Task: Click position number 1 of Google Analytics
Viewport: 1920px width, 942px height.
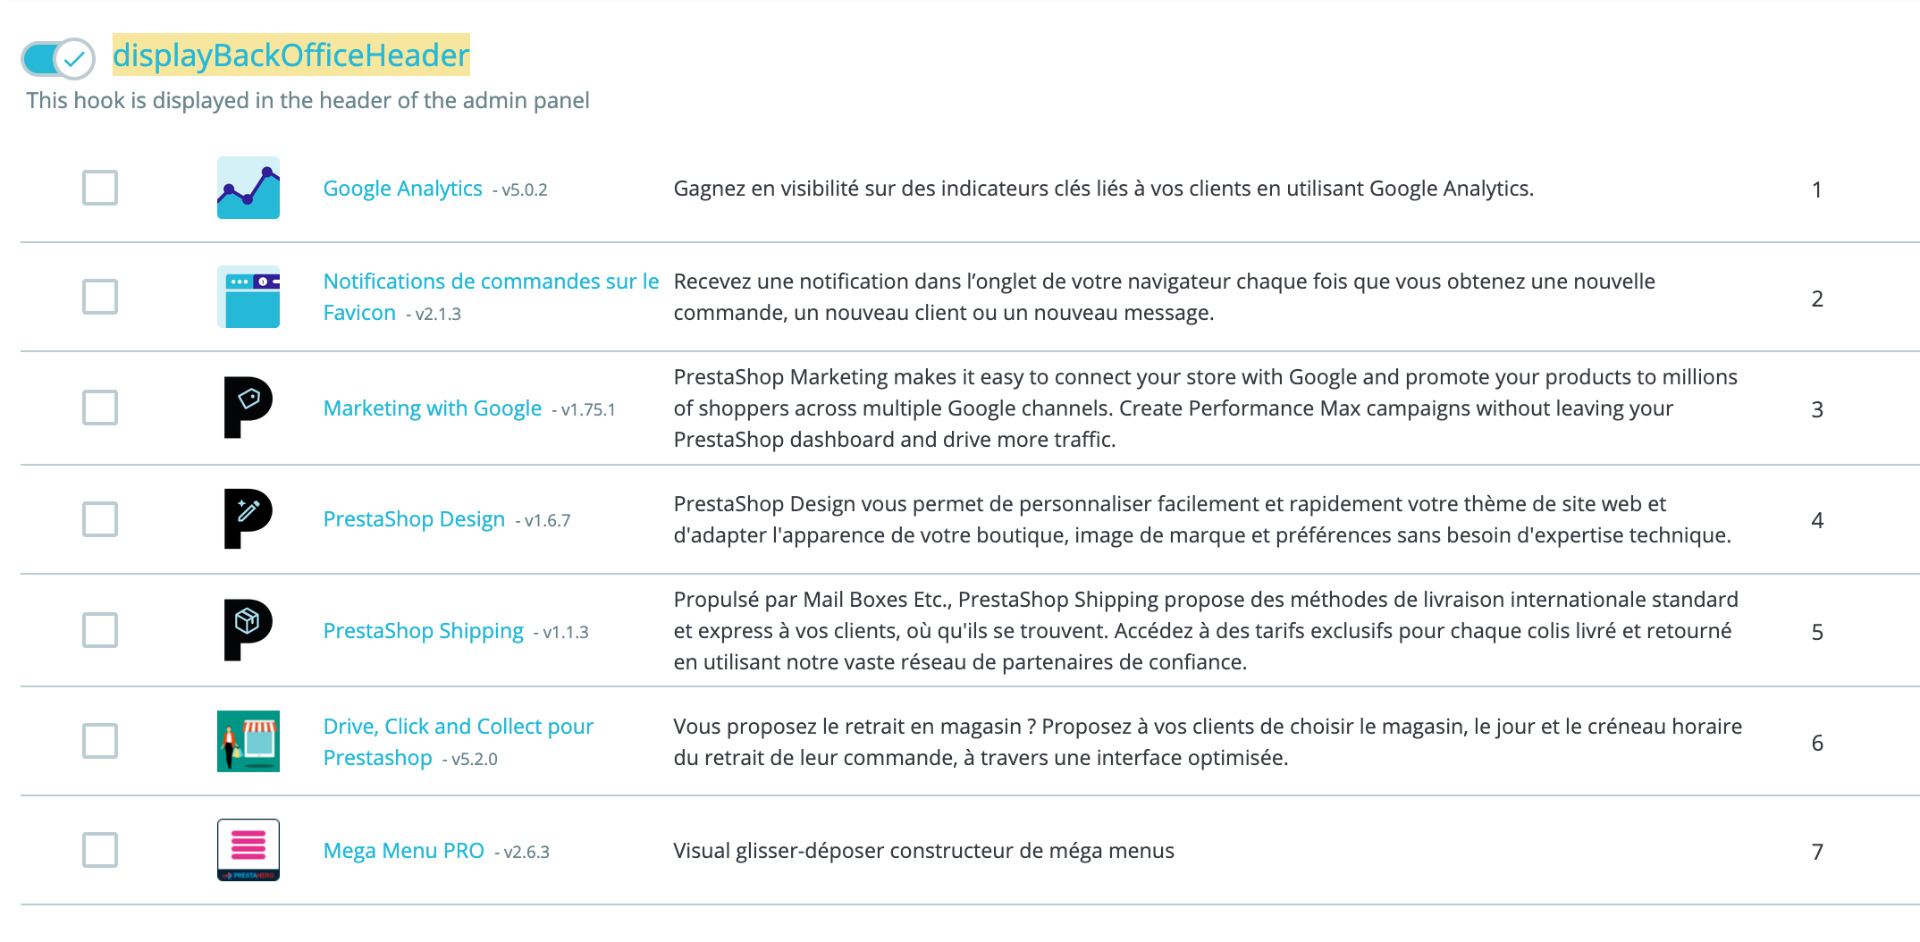Action: [1817, 190]
